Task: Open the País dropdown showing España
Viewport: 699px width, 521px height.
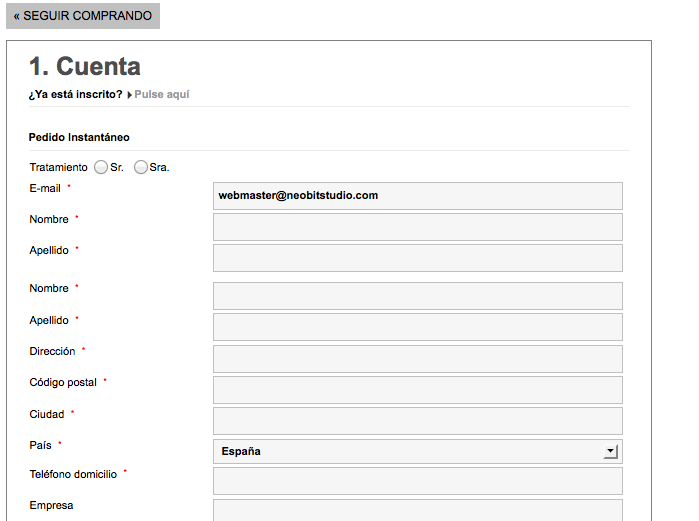Action: click(x=418, y=451)
